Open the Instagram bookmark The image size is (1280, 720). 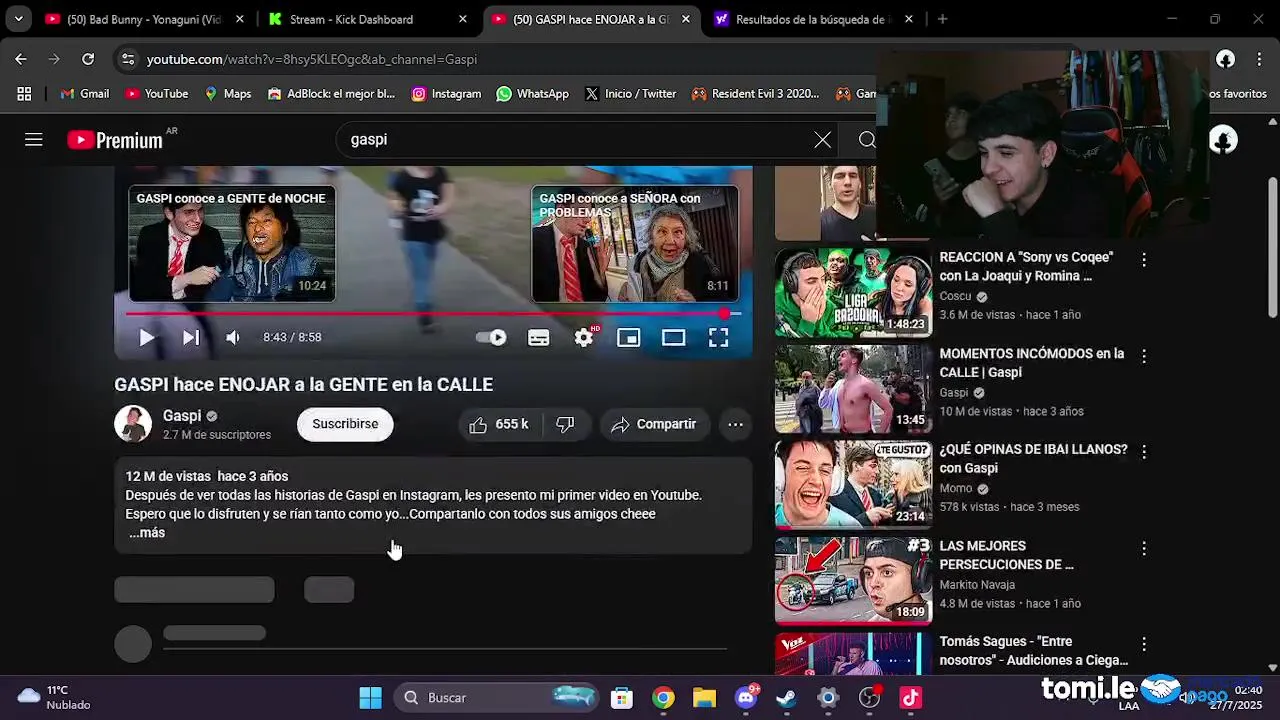[x=446, y=94]
